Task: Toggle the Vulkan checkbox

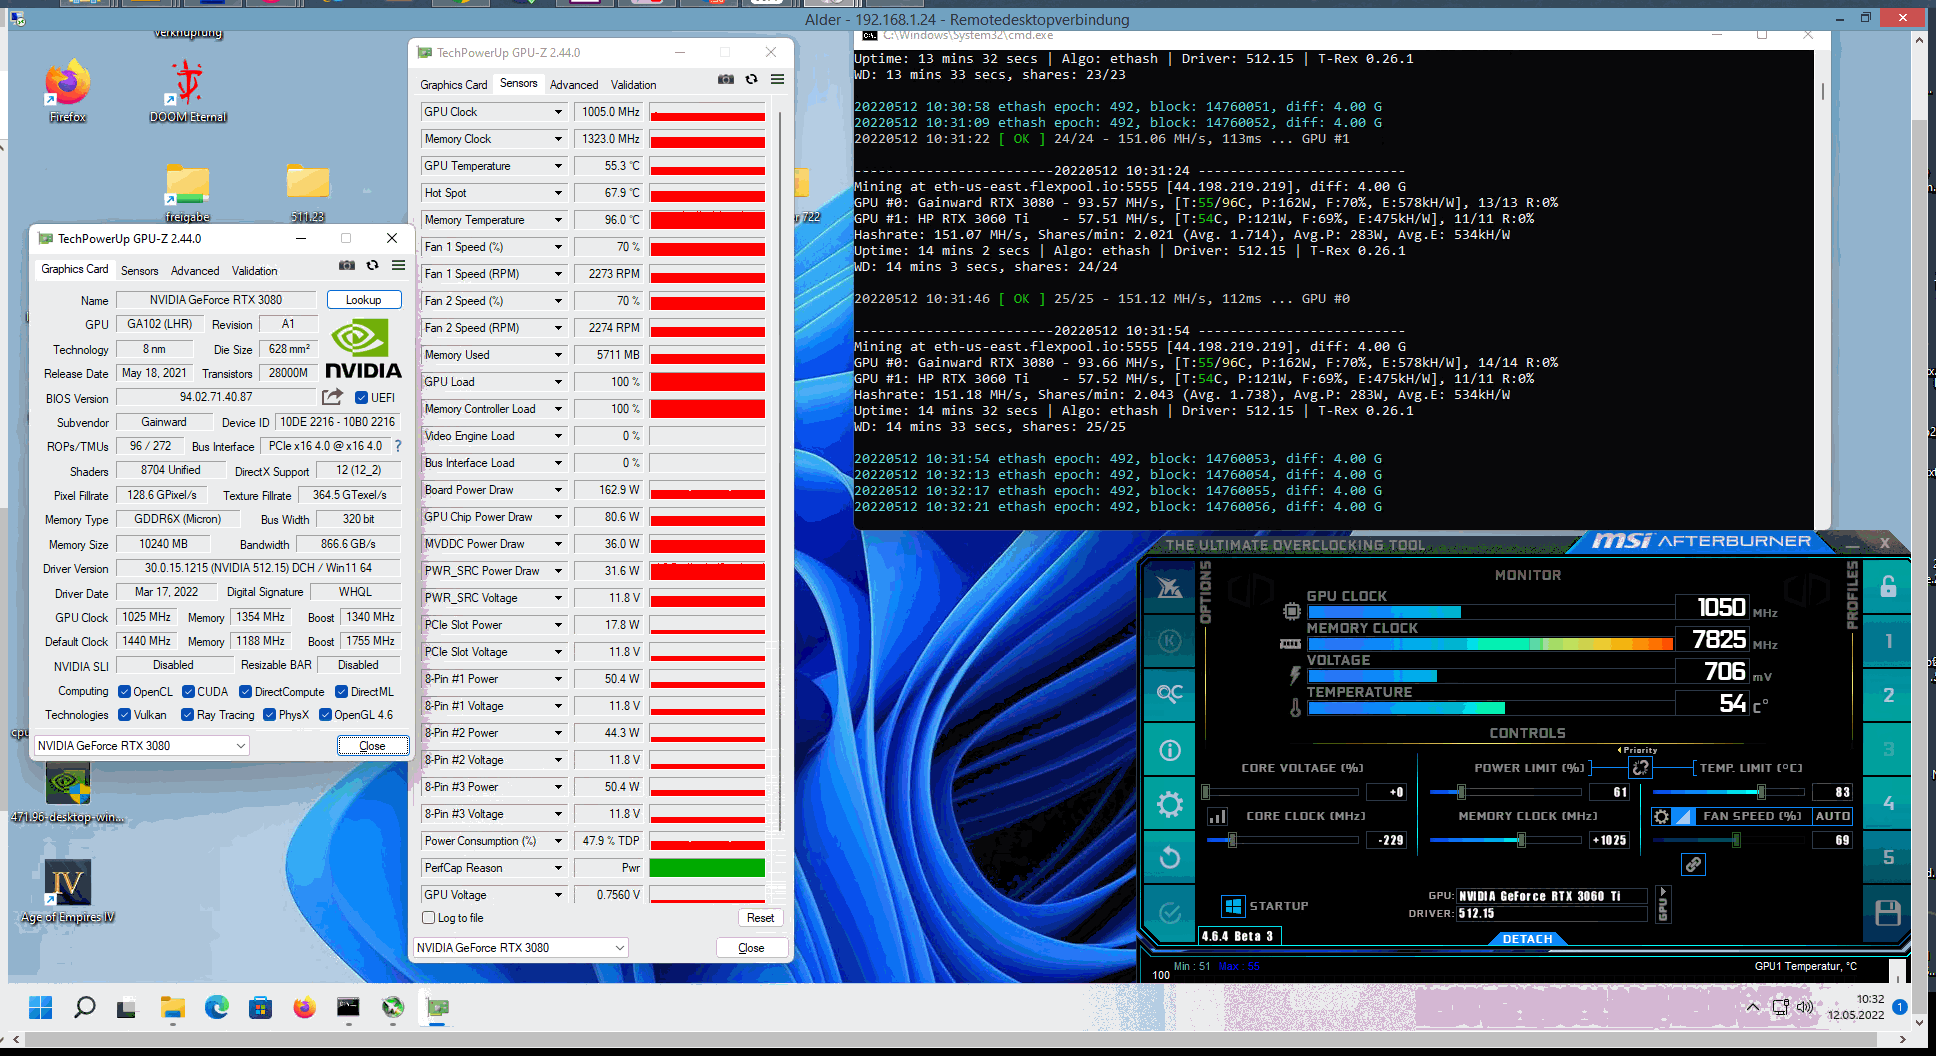Action: [x=124, y=715]
